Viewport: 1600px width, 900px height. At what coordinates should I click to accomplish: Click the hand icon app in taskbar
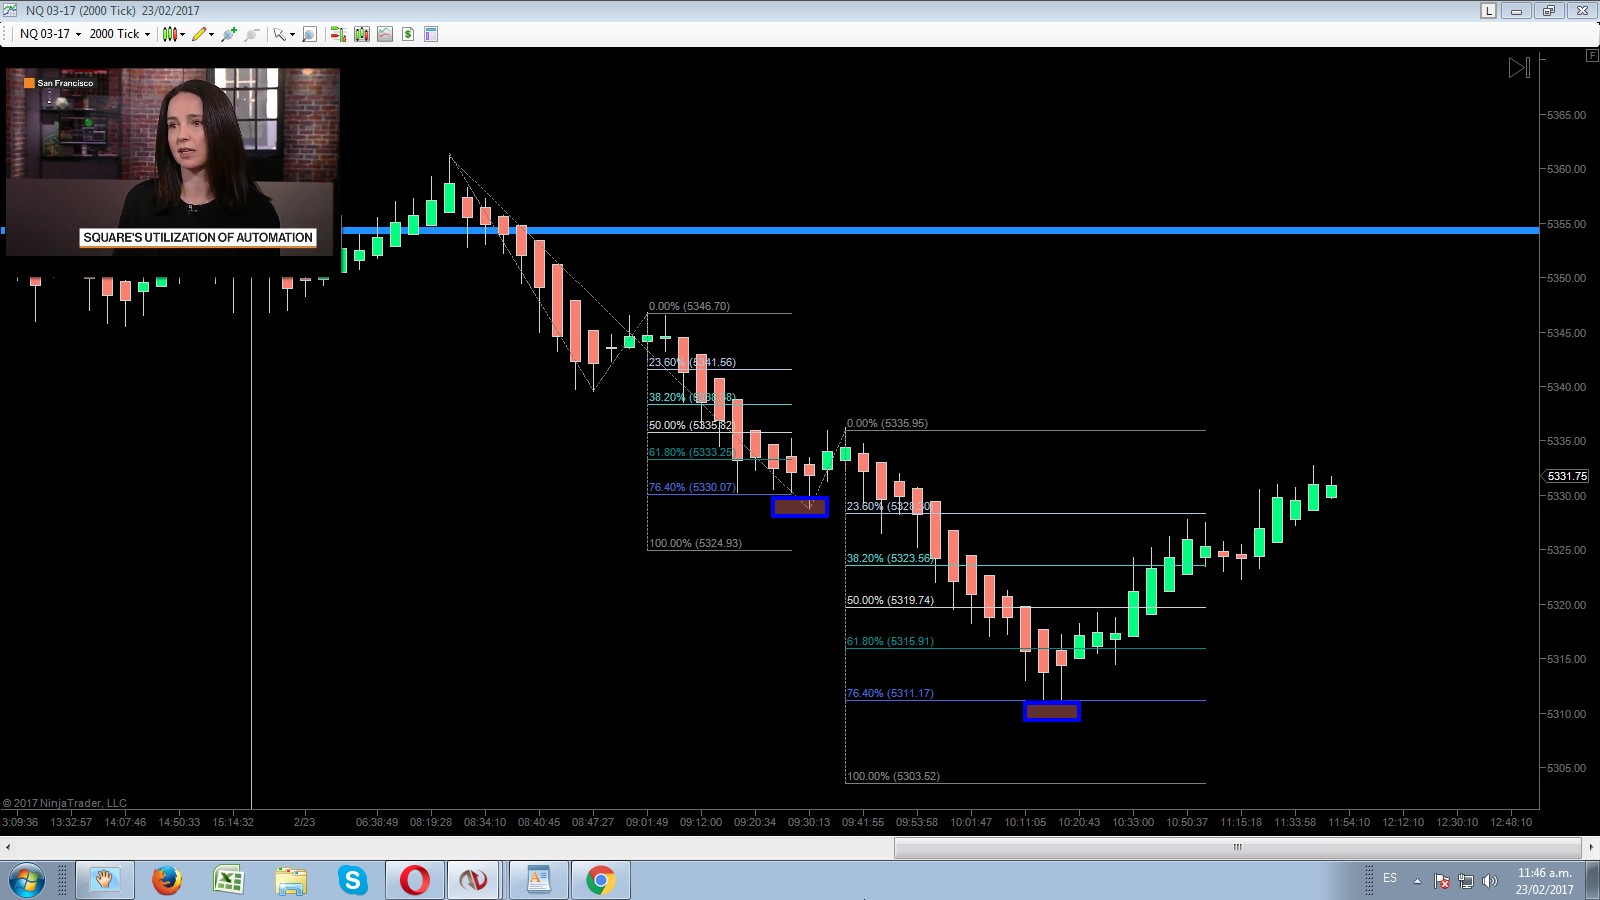105,880
